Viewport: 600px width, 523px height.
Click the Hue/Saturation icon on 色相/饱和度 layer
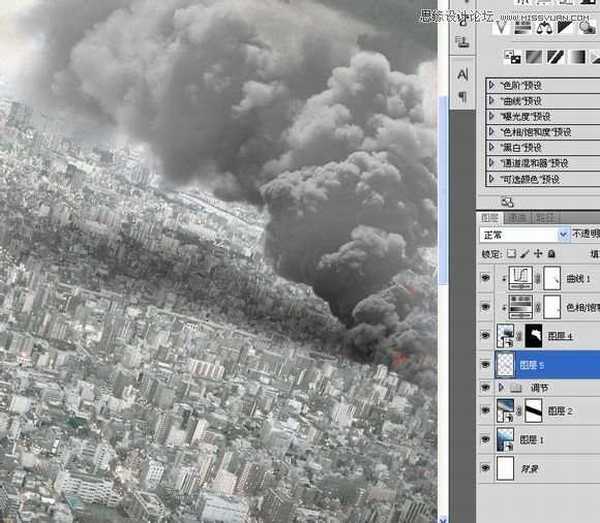click(x=520, y=307)
